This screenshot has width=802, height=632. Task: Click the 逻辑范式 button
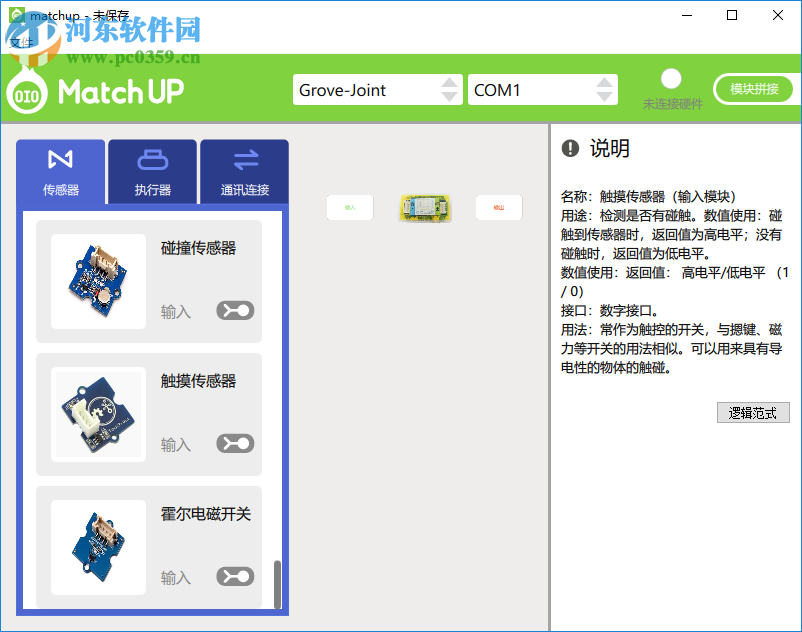(753, 412)
